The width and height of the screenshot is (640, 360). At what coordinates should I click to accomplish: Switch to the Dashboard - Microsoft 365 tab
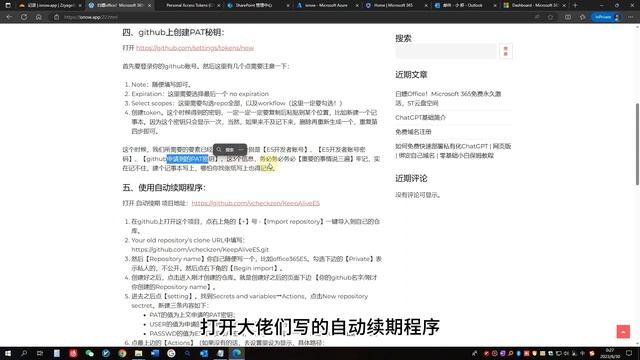[533, 5]
